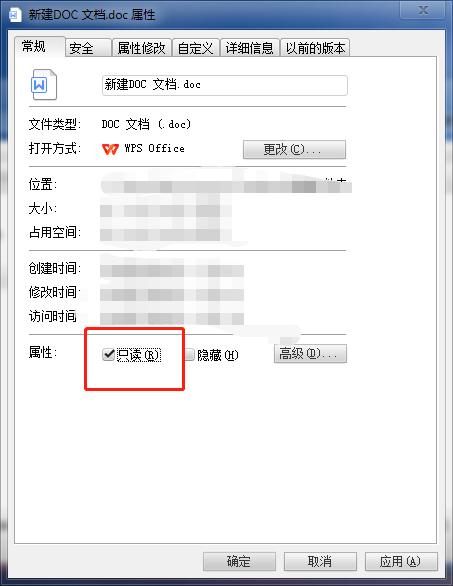Click the file name text field

(225, 85)
